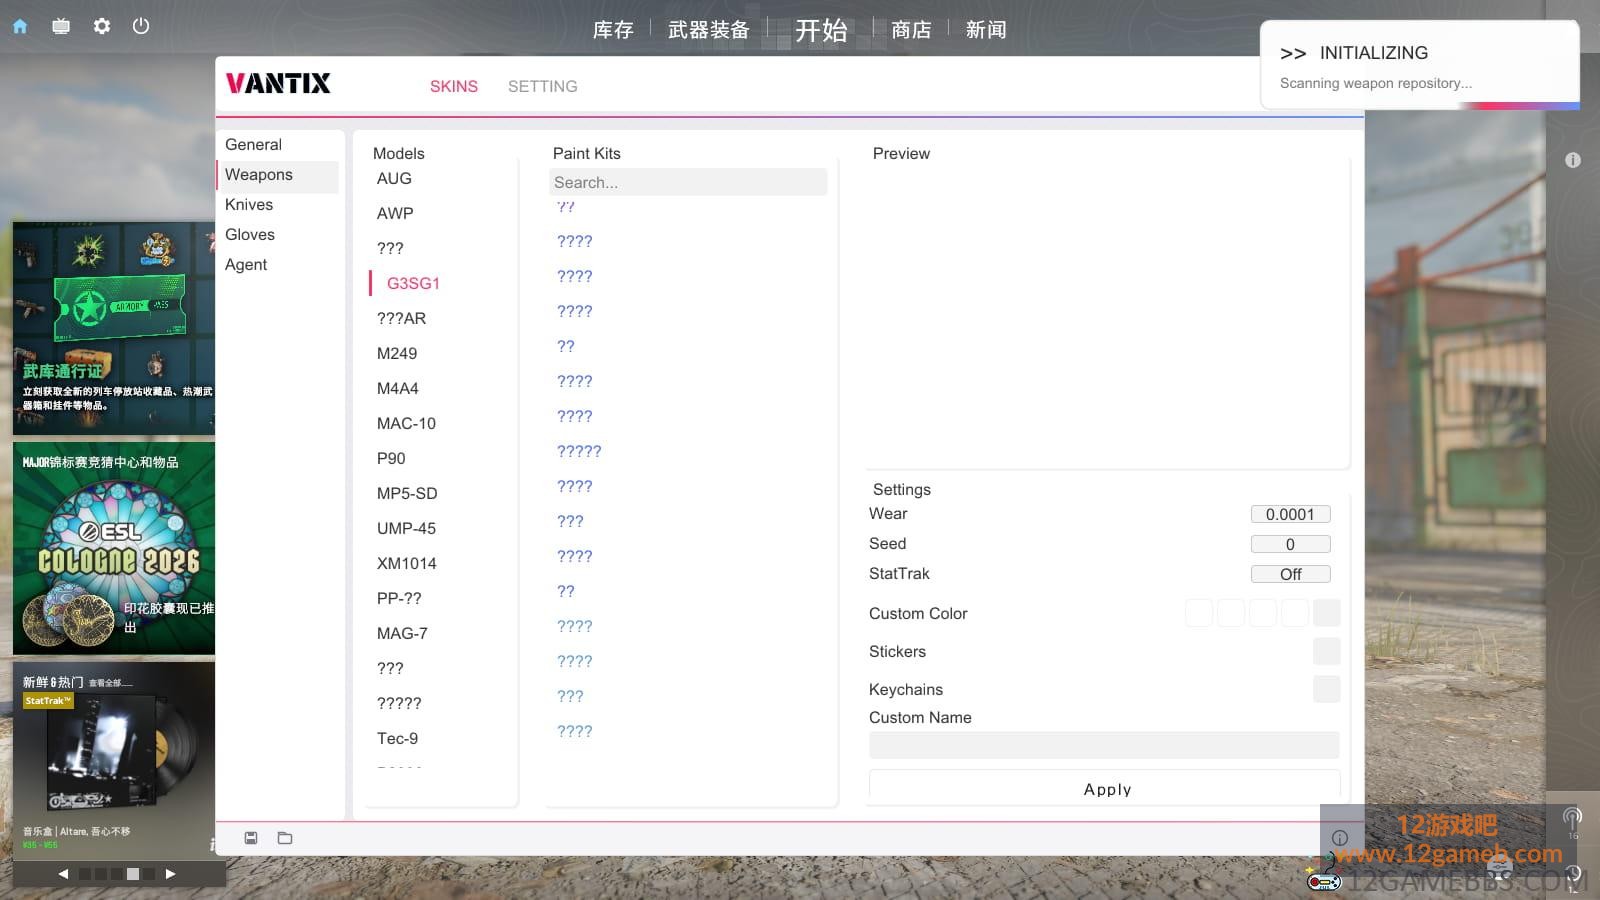The height and width of the screenshot is (900, 1600).
Task: Click the Custom Name text field
Action: 1104,745
